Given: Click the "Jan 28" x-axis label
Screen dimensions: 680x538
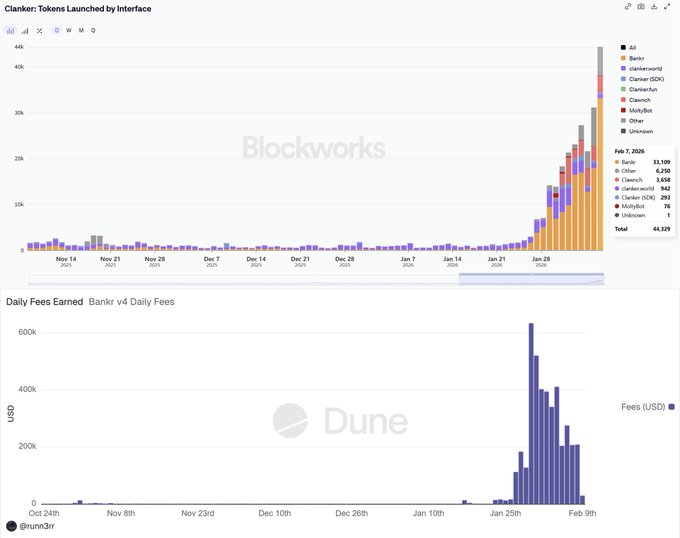Looking at the screenshot, I should pos(541,259).
